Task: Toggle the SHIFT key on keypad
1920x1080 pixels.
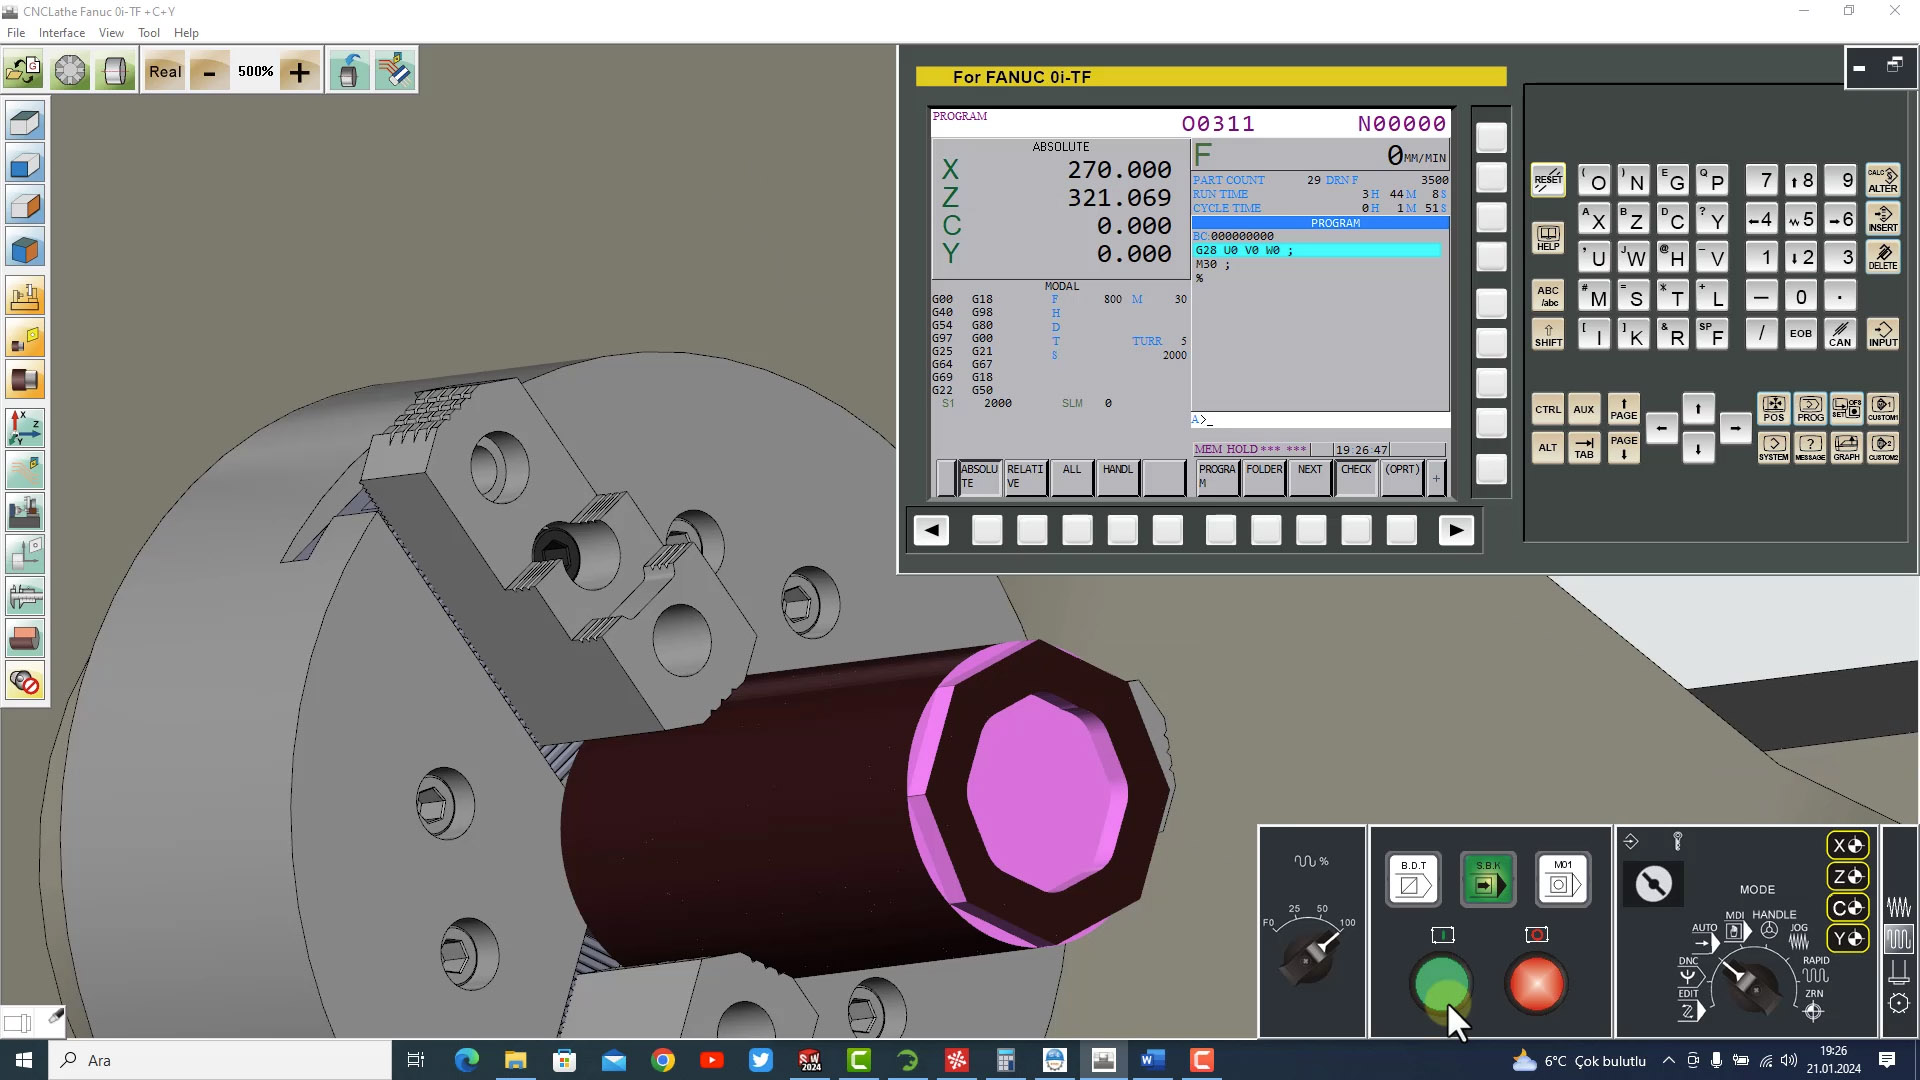Action: pos(1548,334)
